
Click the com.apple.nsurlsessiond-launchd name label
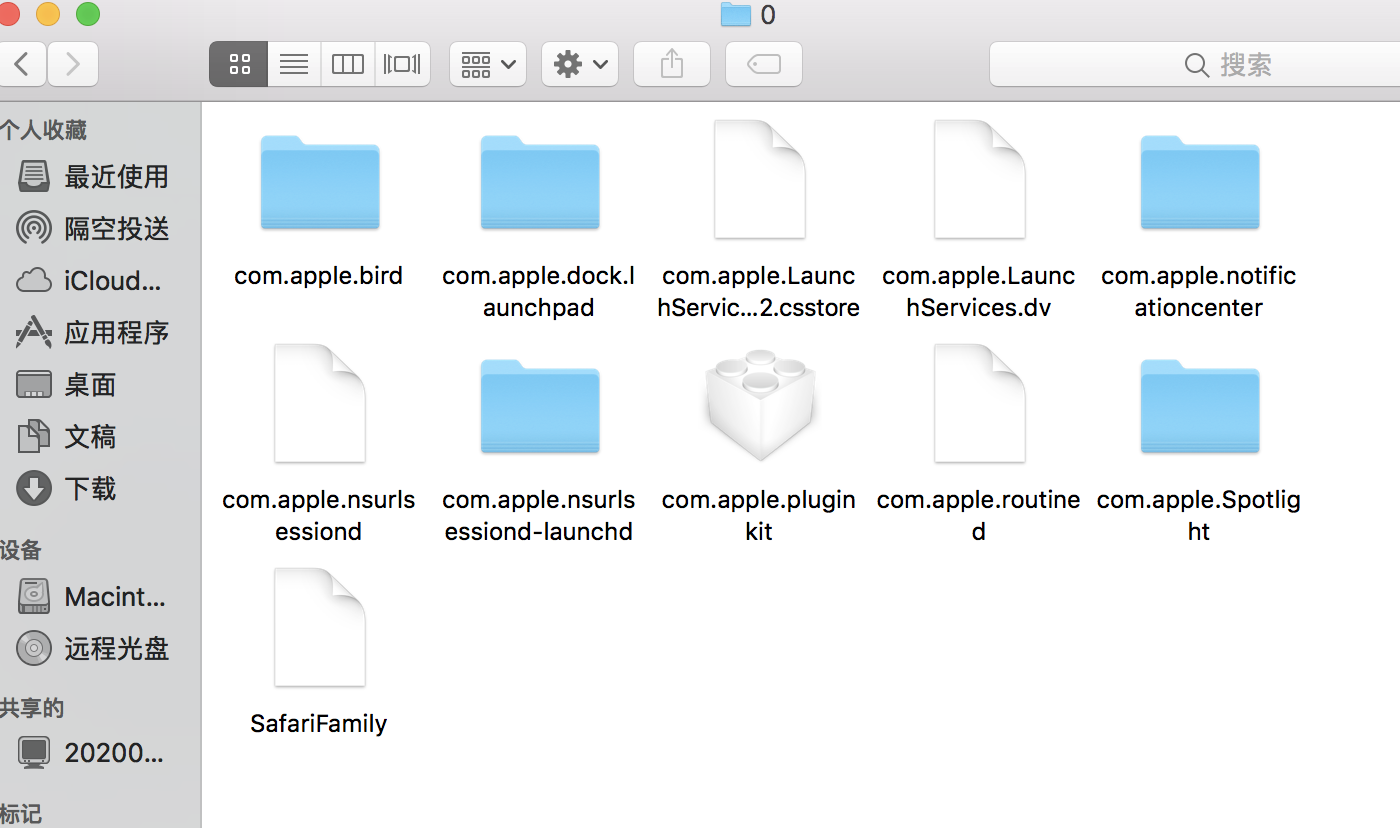539,515
